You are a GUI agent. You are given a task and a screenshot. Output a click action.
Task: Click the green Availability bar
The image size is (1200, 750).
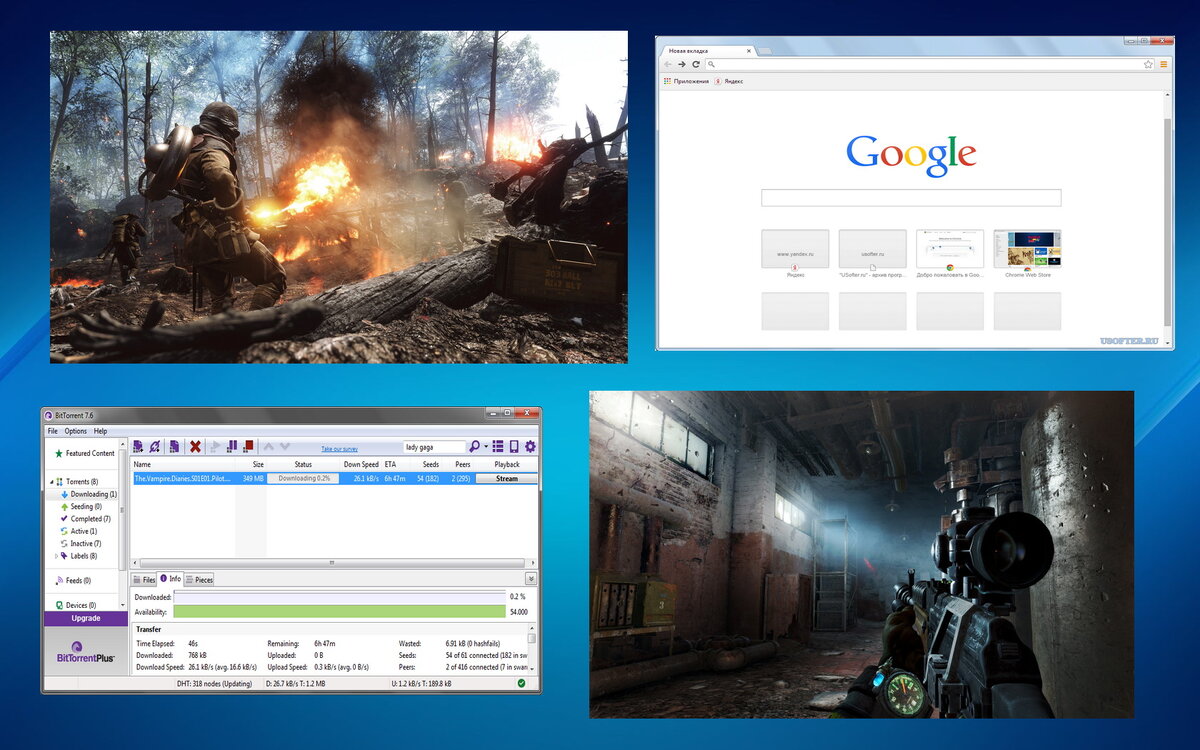[x=339, y=611]
